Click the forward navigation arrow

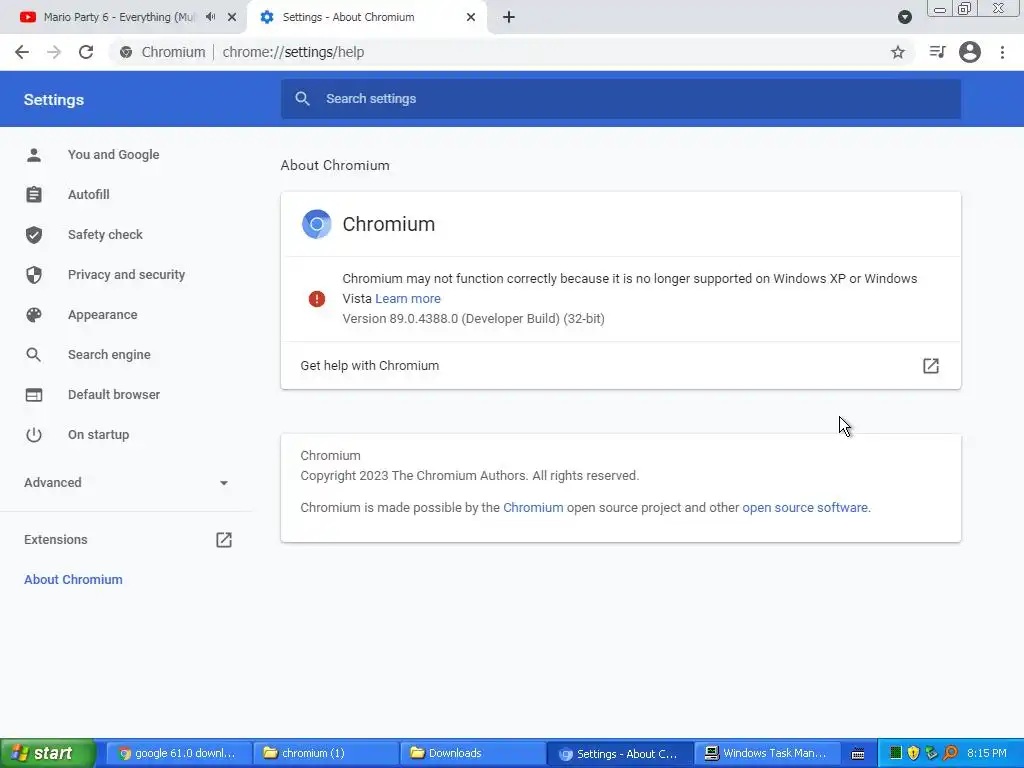coord(54,52)
